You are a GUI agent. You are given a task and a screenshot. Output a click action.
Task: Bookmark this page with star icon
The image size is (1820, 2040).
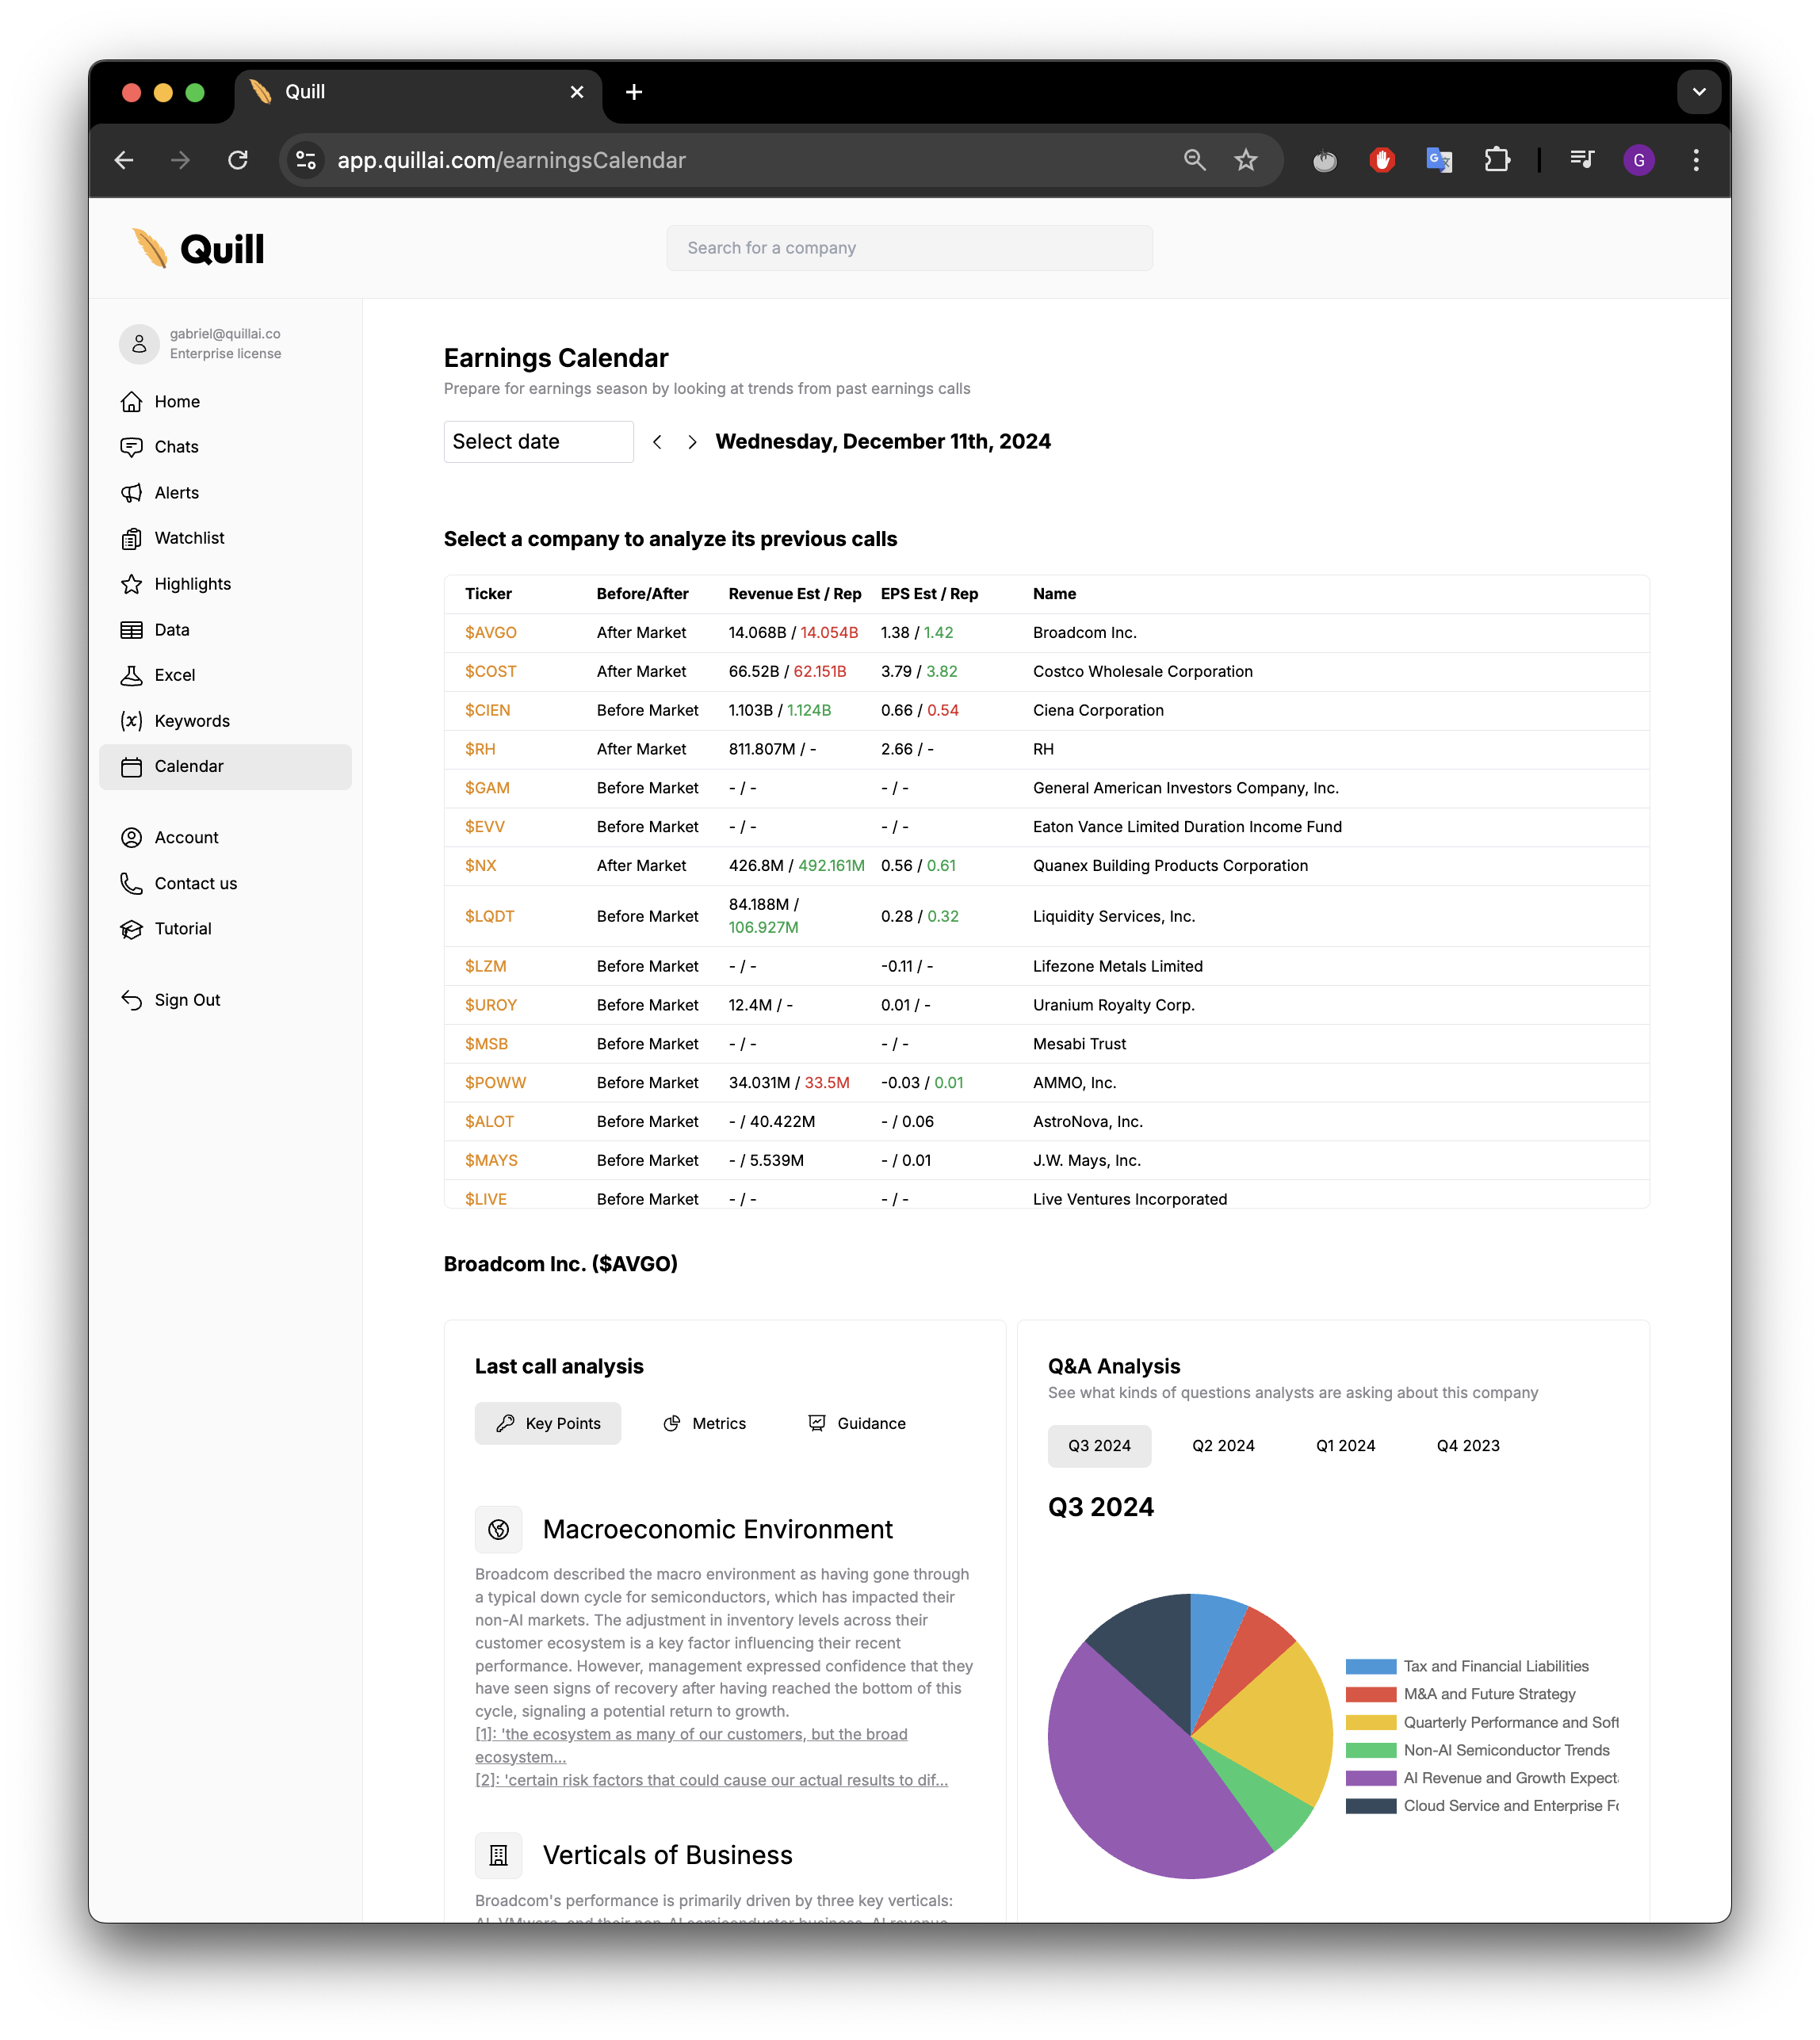tap(1245, 160)
